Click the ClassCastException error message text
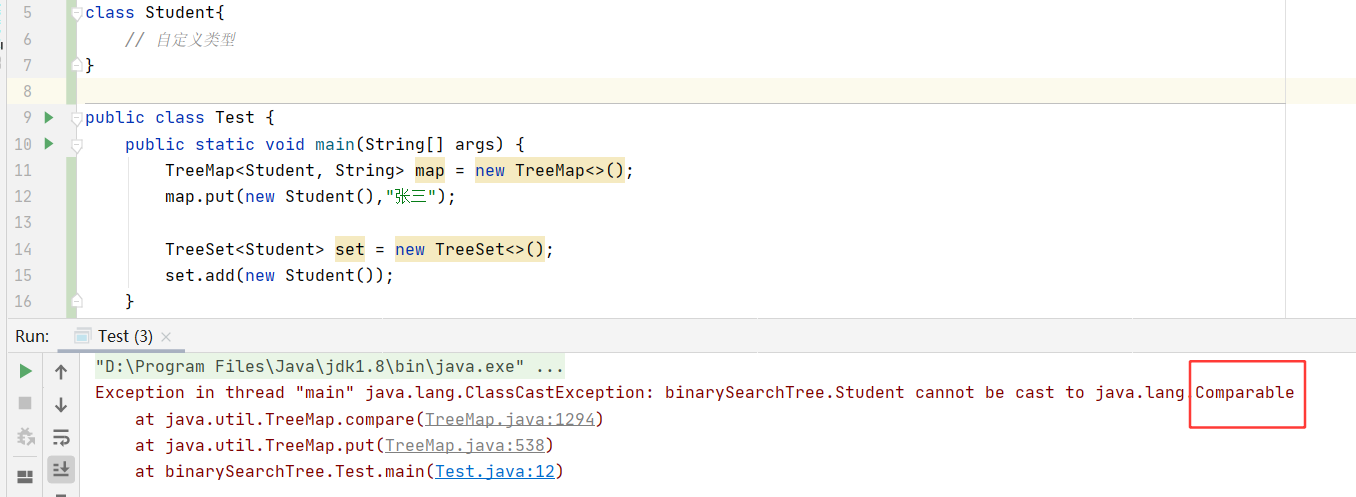 (694, 392)
